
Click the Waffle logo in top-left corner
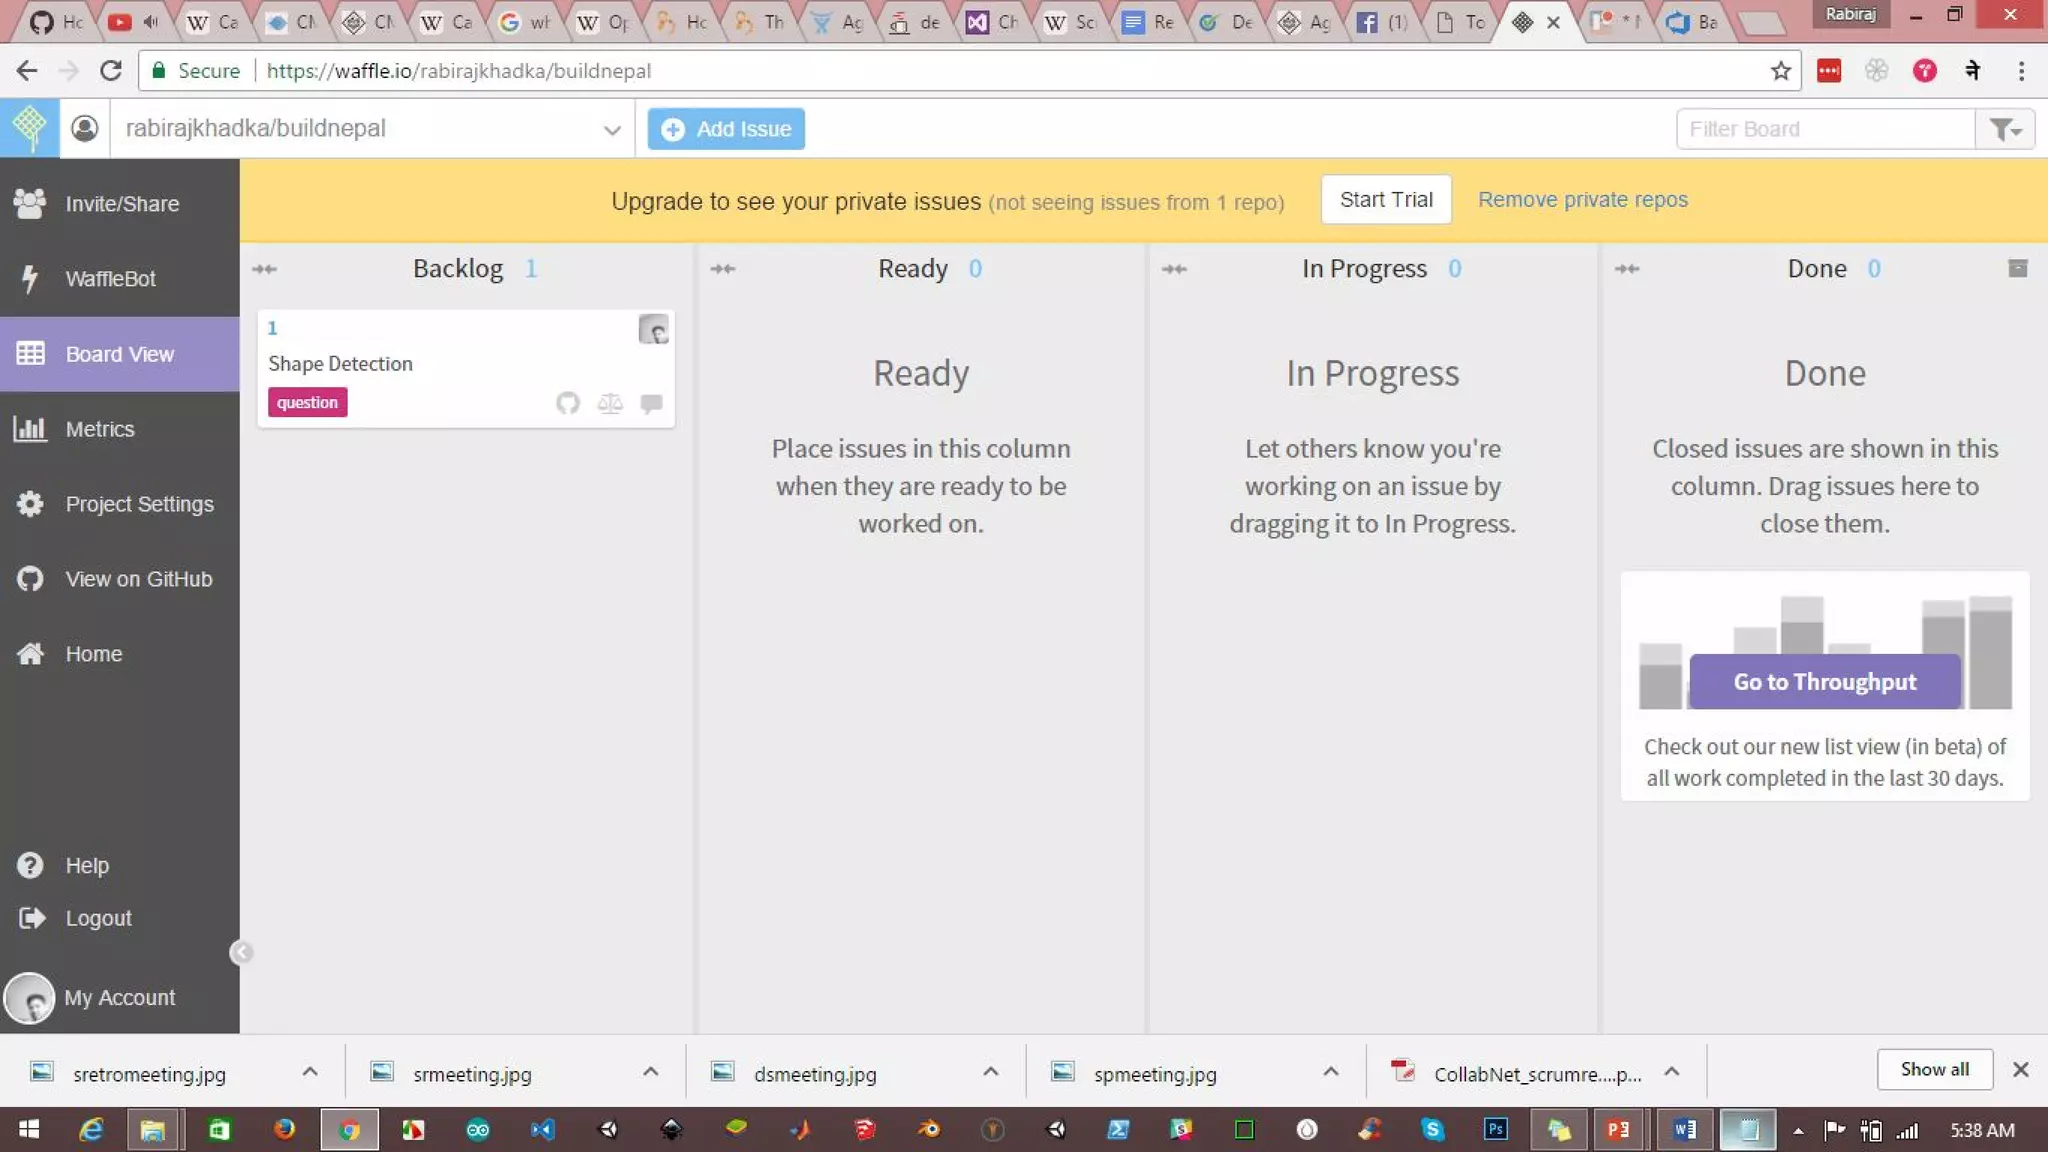[x=30, y=128]
